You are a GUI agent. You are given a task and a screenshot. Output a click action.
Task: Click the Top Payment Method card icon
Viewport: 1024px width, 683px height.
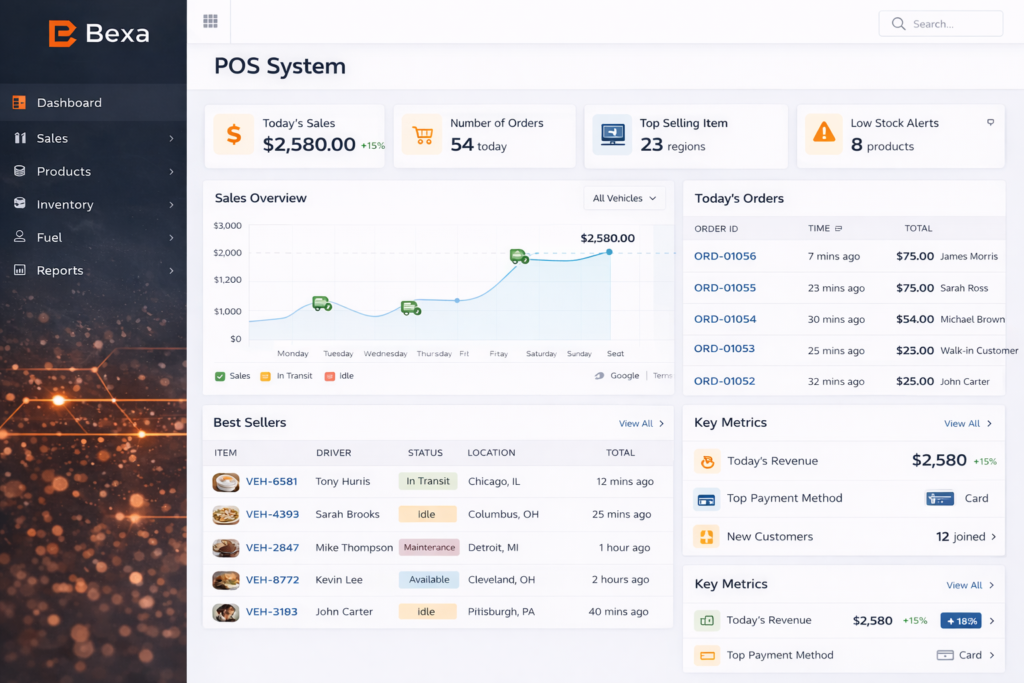707,499
